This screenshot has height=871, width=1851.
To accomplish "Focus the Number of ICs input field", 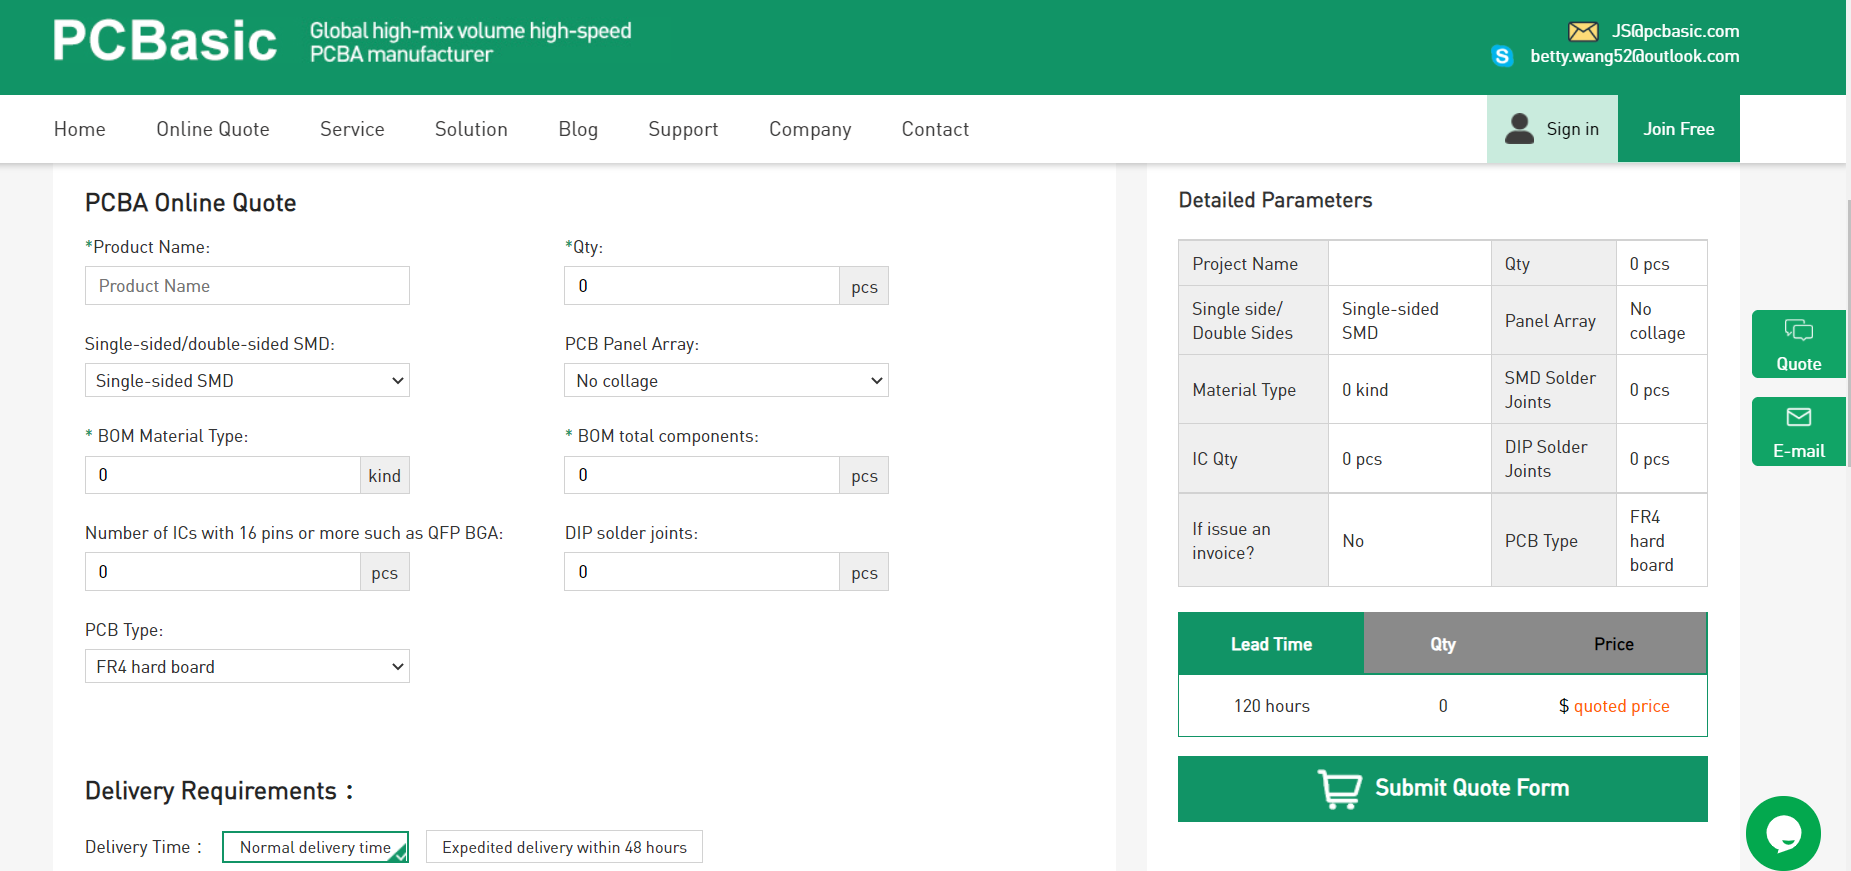I will click(x=222, y=572).
